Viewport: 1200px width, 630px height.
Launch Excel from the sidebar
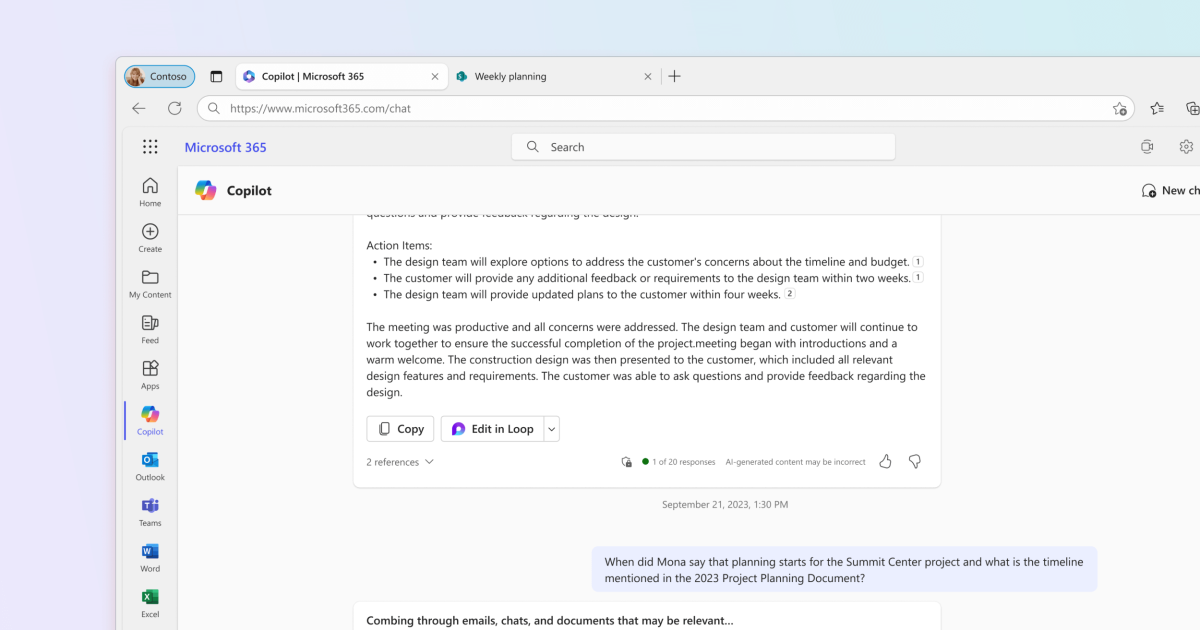tap(150, 604)
